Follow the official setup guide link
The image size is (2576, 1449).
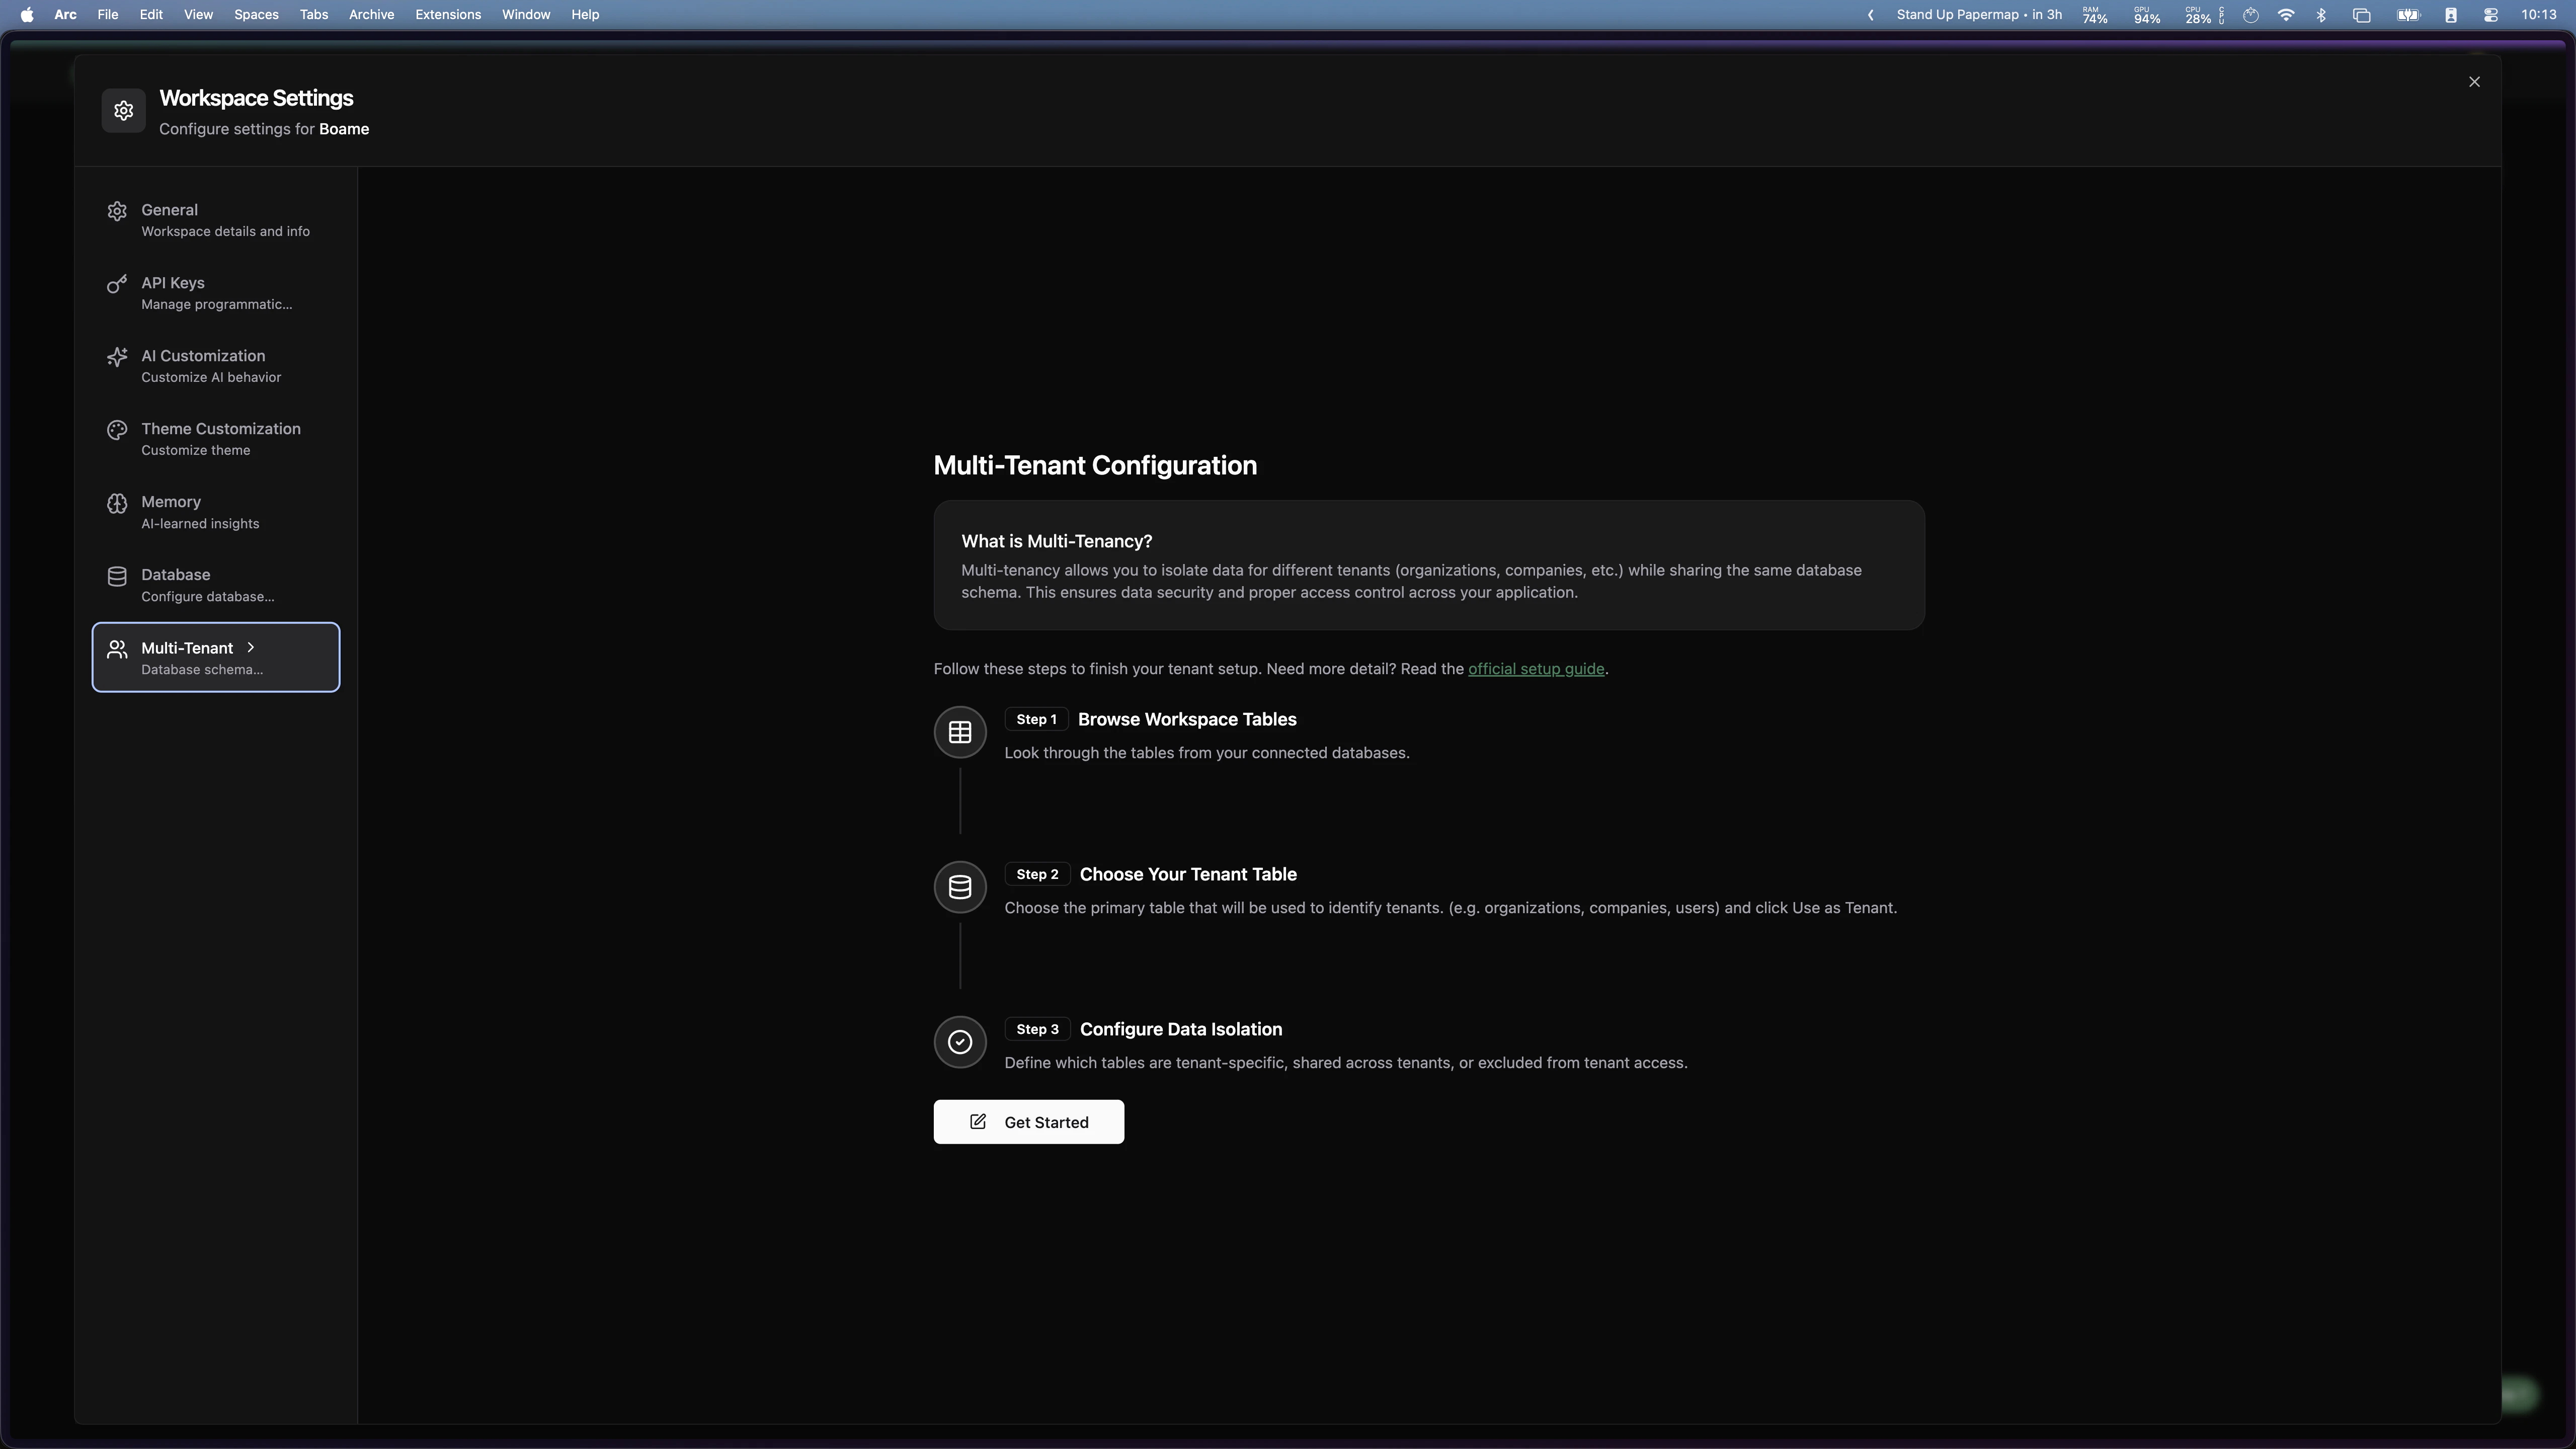point(1535,669)
